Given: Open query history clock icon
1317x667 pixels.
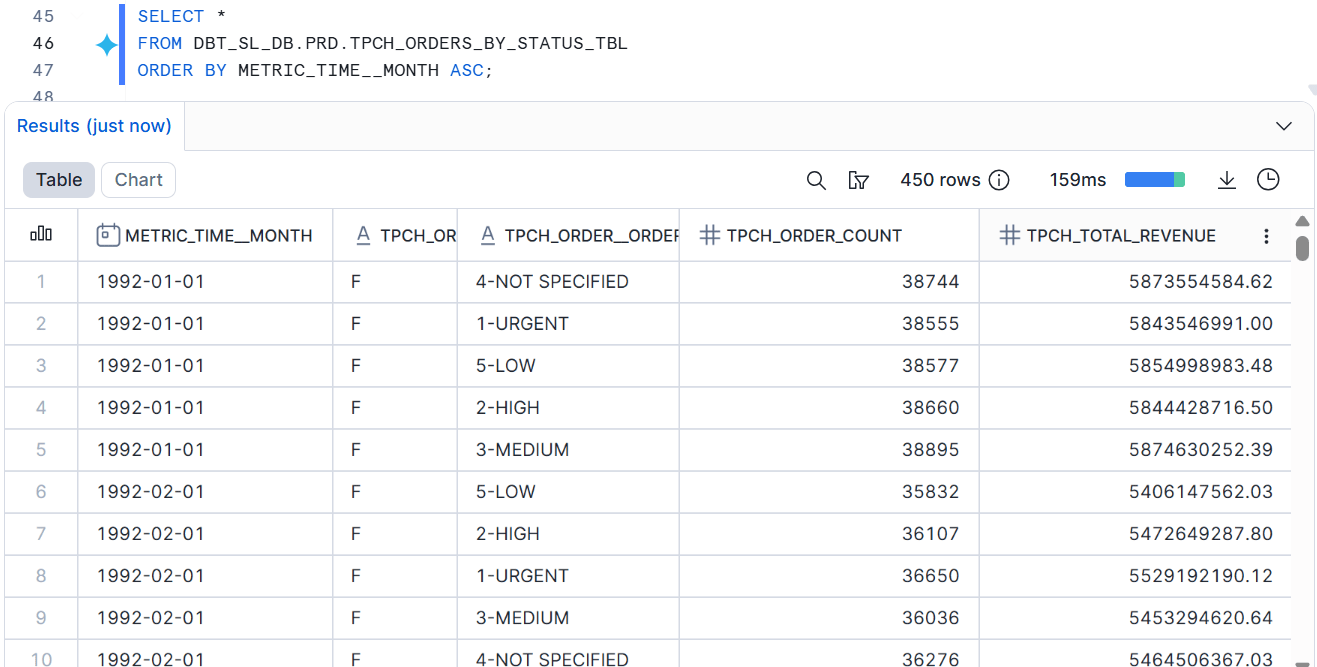Looking at the screenshot, I should click(1268, 180).
